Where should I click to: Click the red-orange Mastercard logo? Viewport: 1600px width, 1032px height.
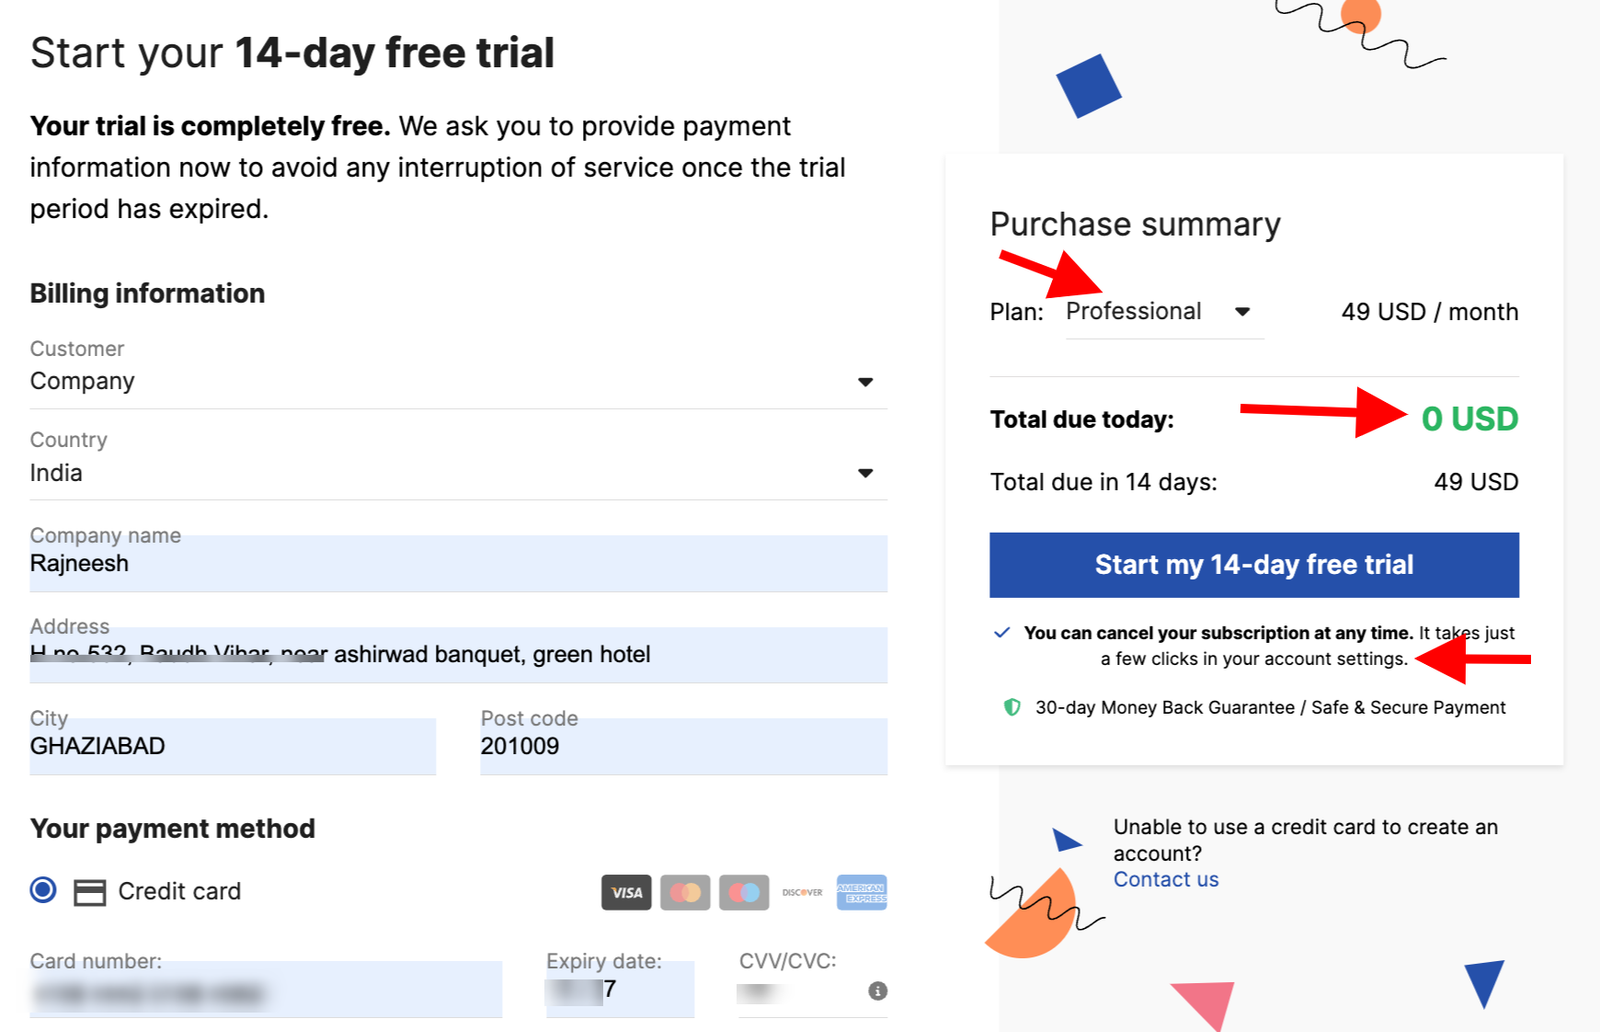click(685, 892)
